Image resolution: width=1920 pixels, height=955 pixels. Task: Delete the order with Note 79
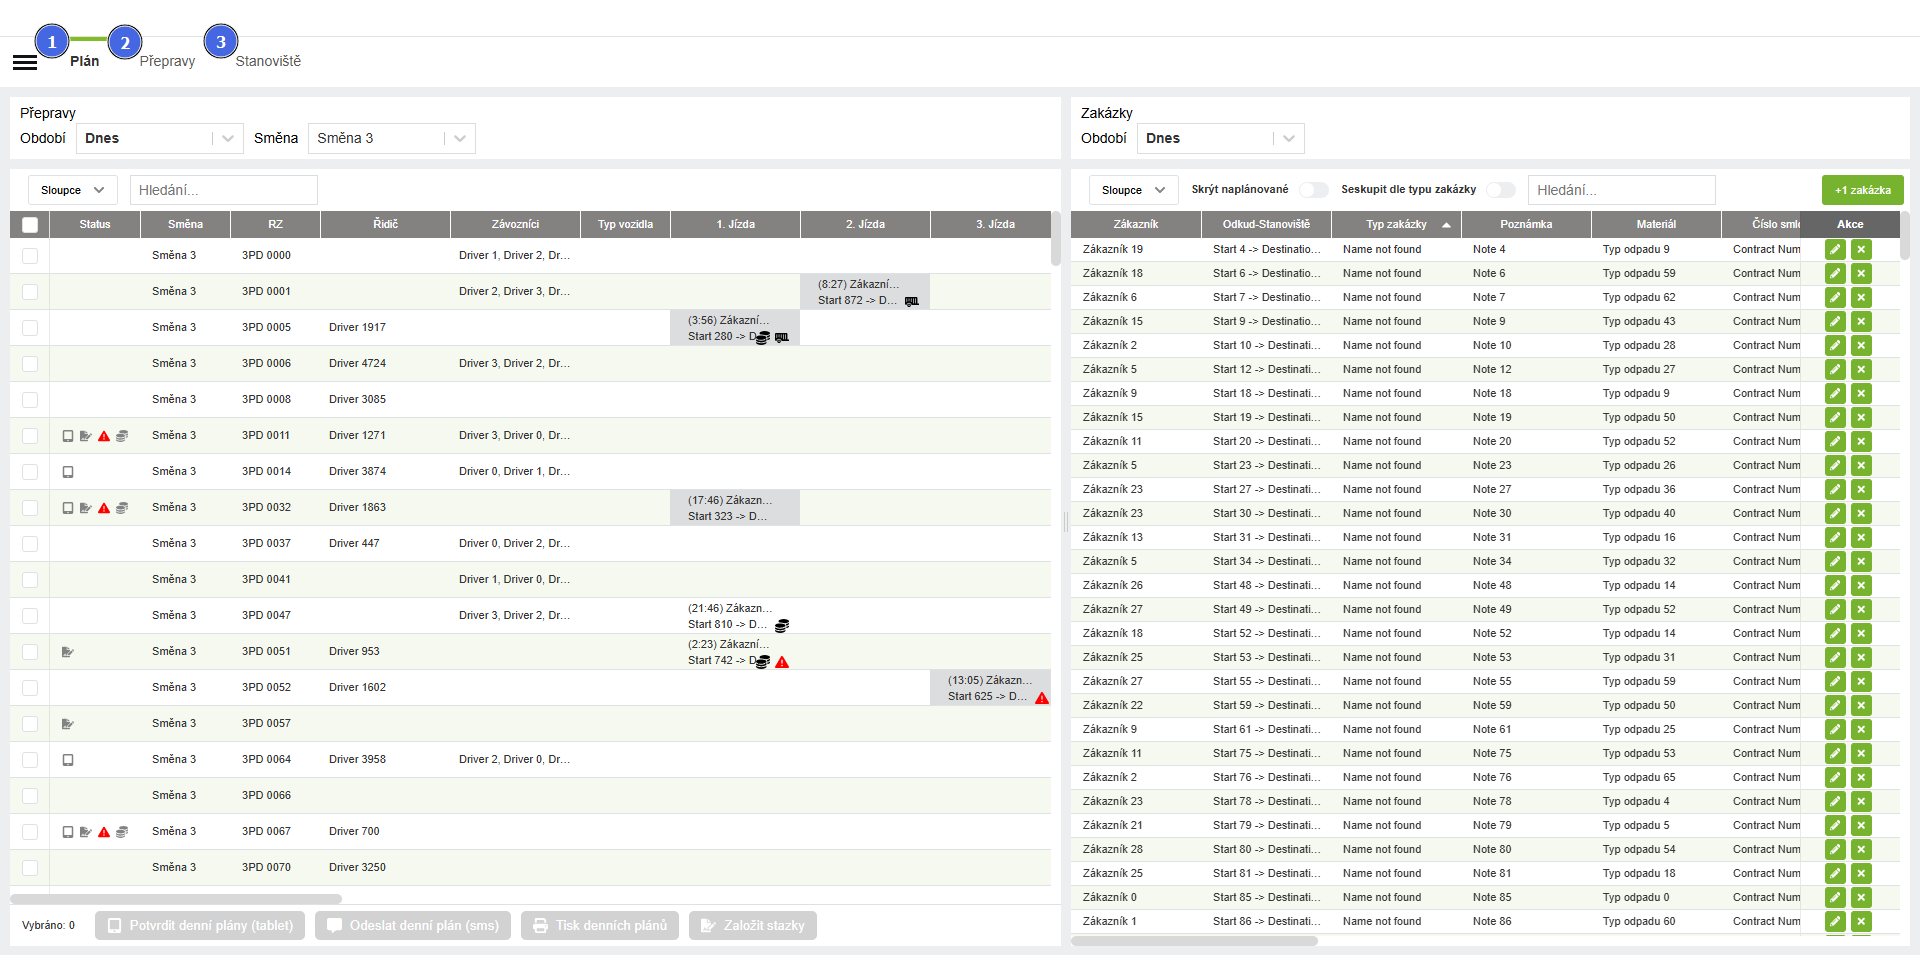click(1861, 825)
